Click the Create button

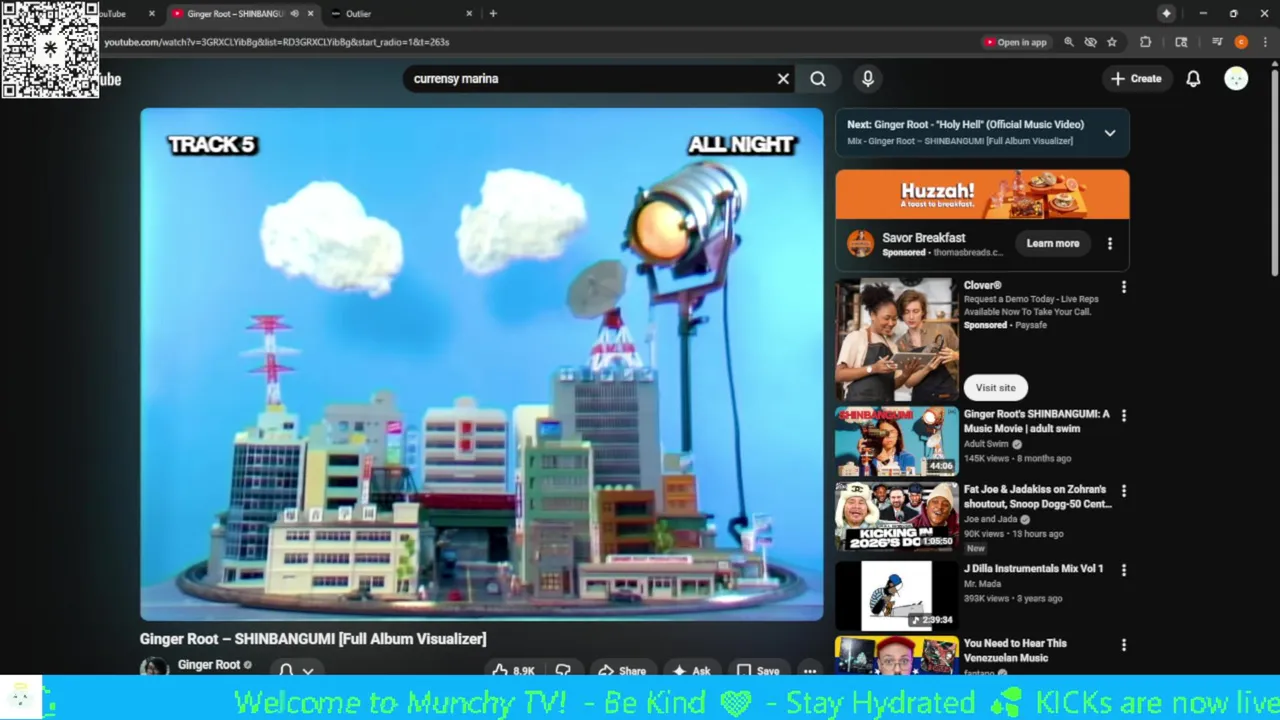pyautogui.click(x=1136, y=79)
